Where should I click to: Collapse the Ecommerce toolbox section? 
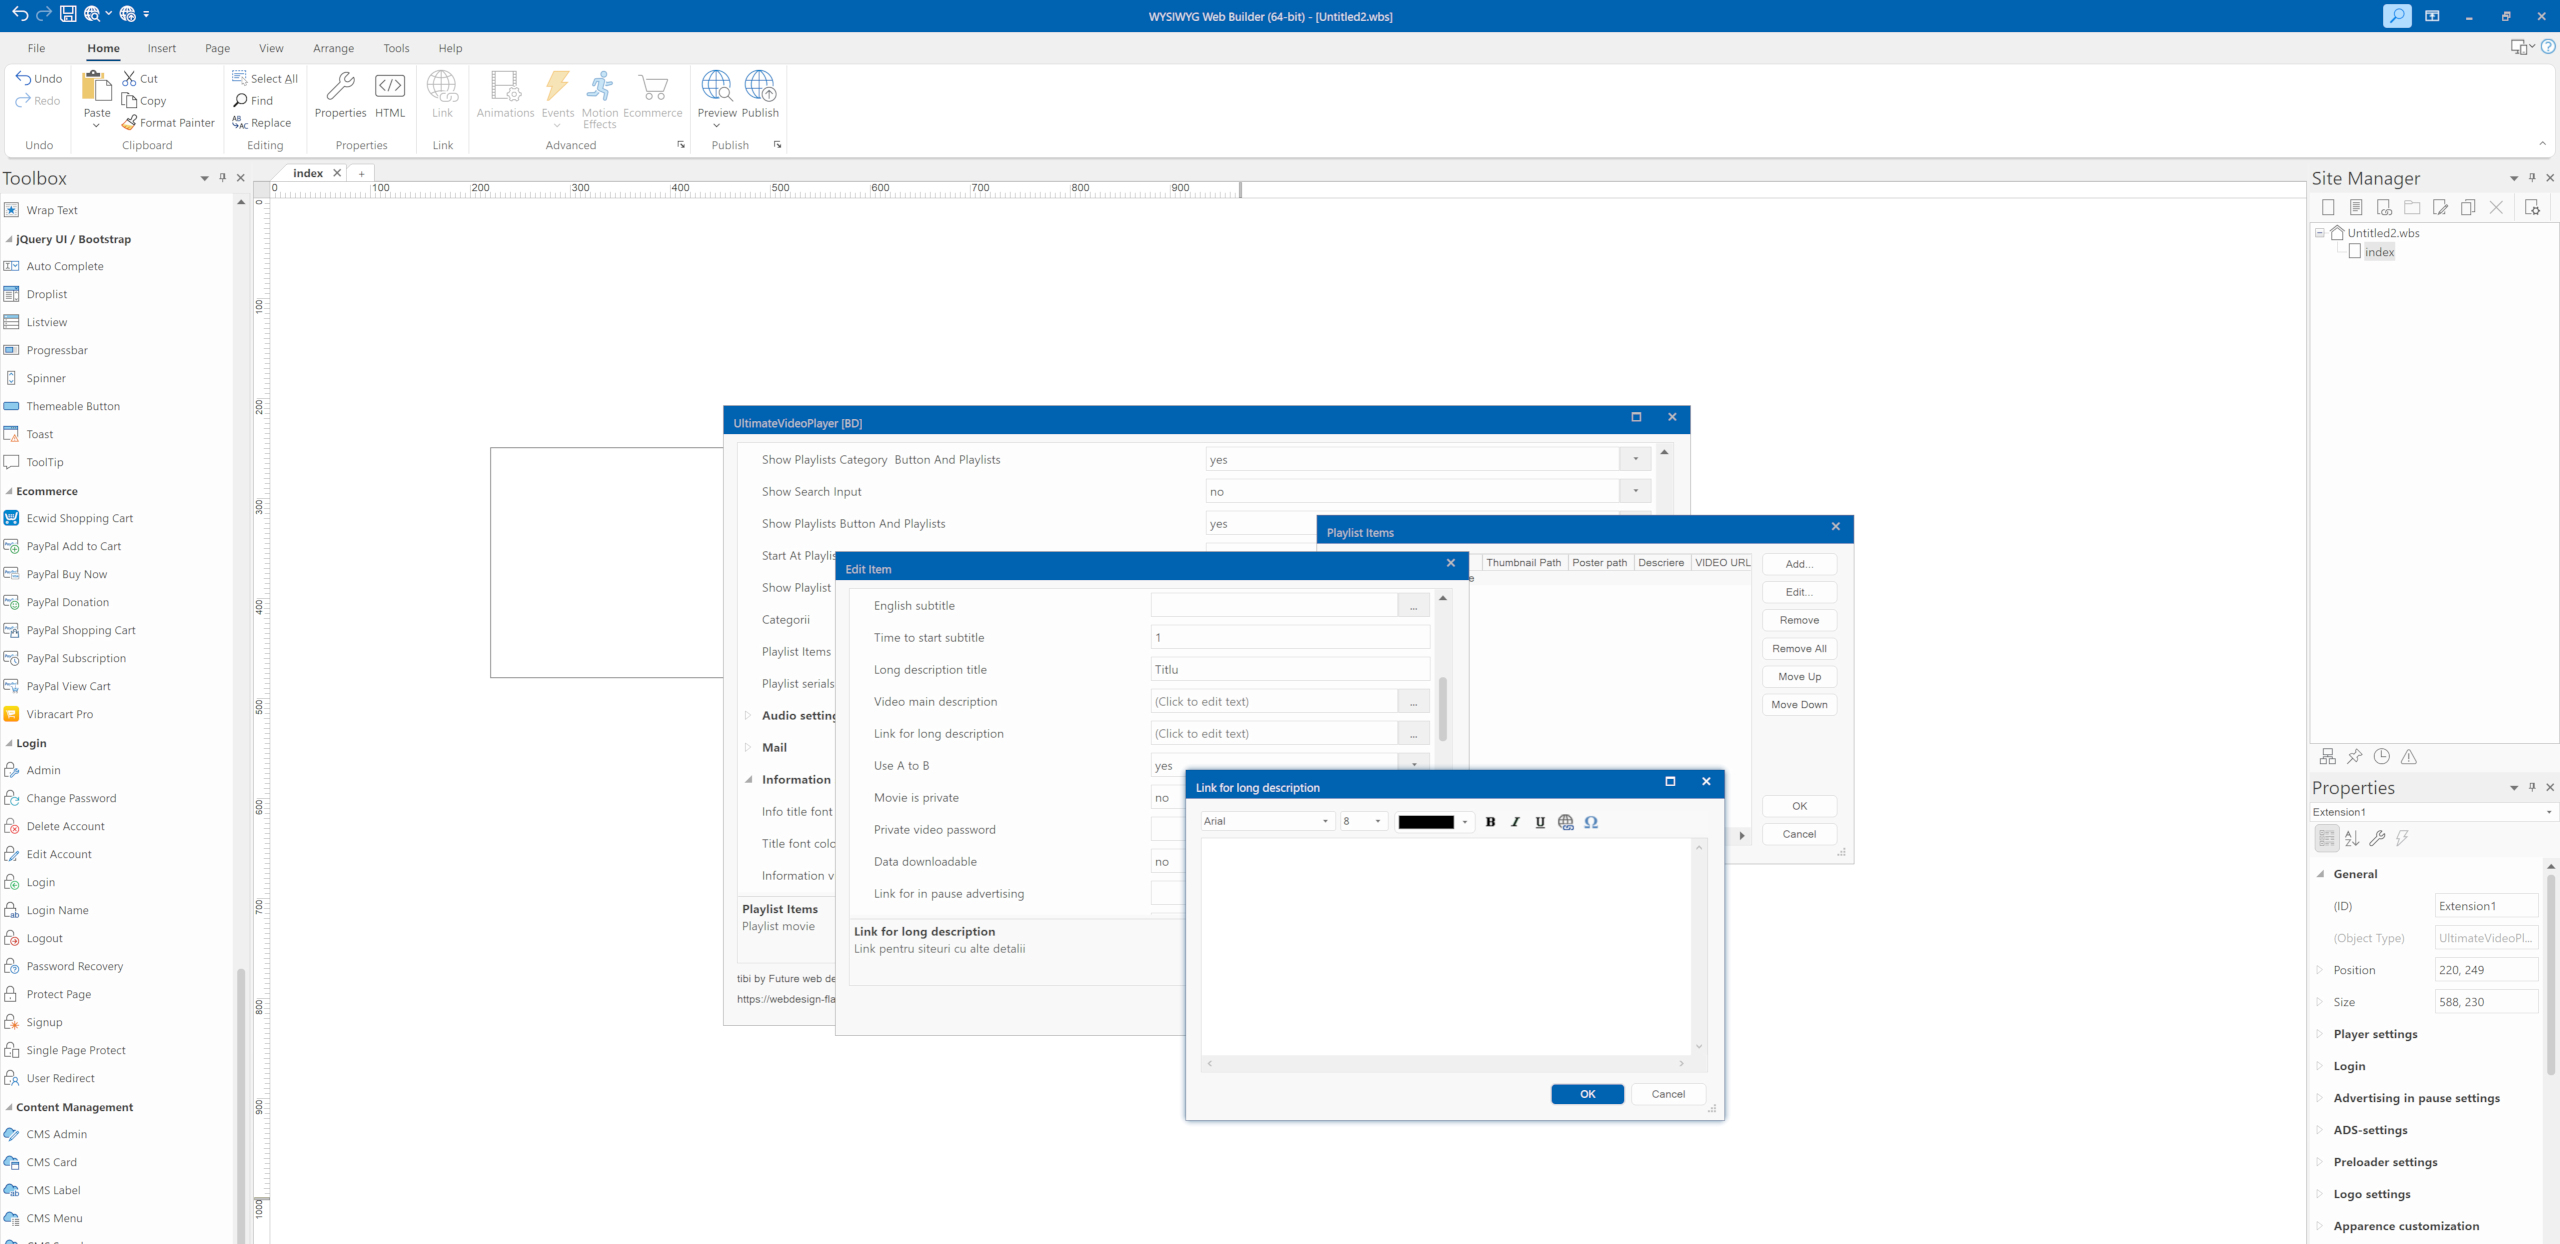9,491
